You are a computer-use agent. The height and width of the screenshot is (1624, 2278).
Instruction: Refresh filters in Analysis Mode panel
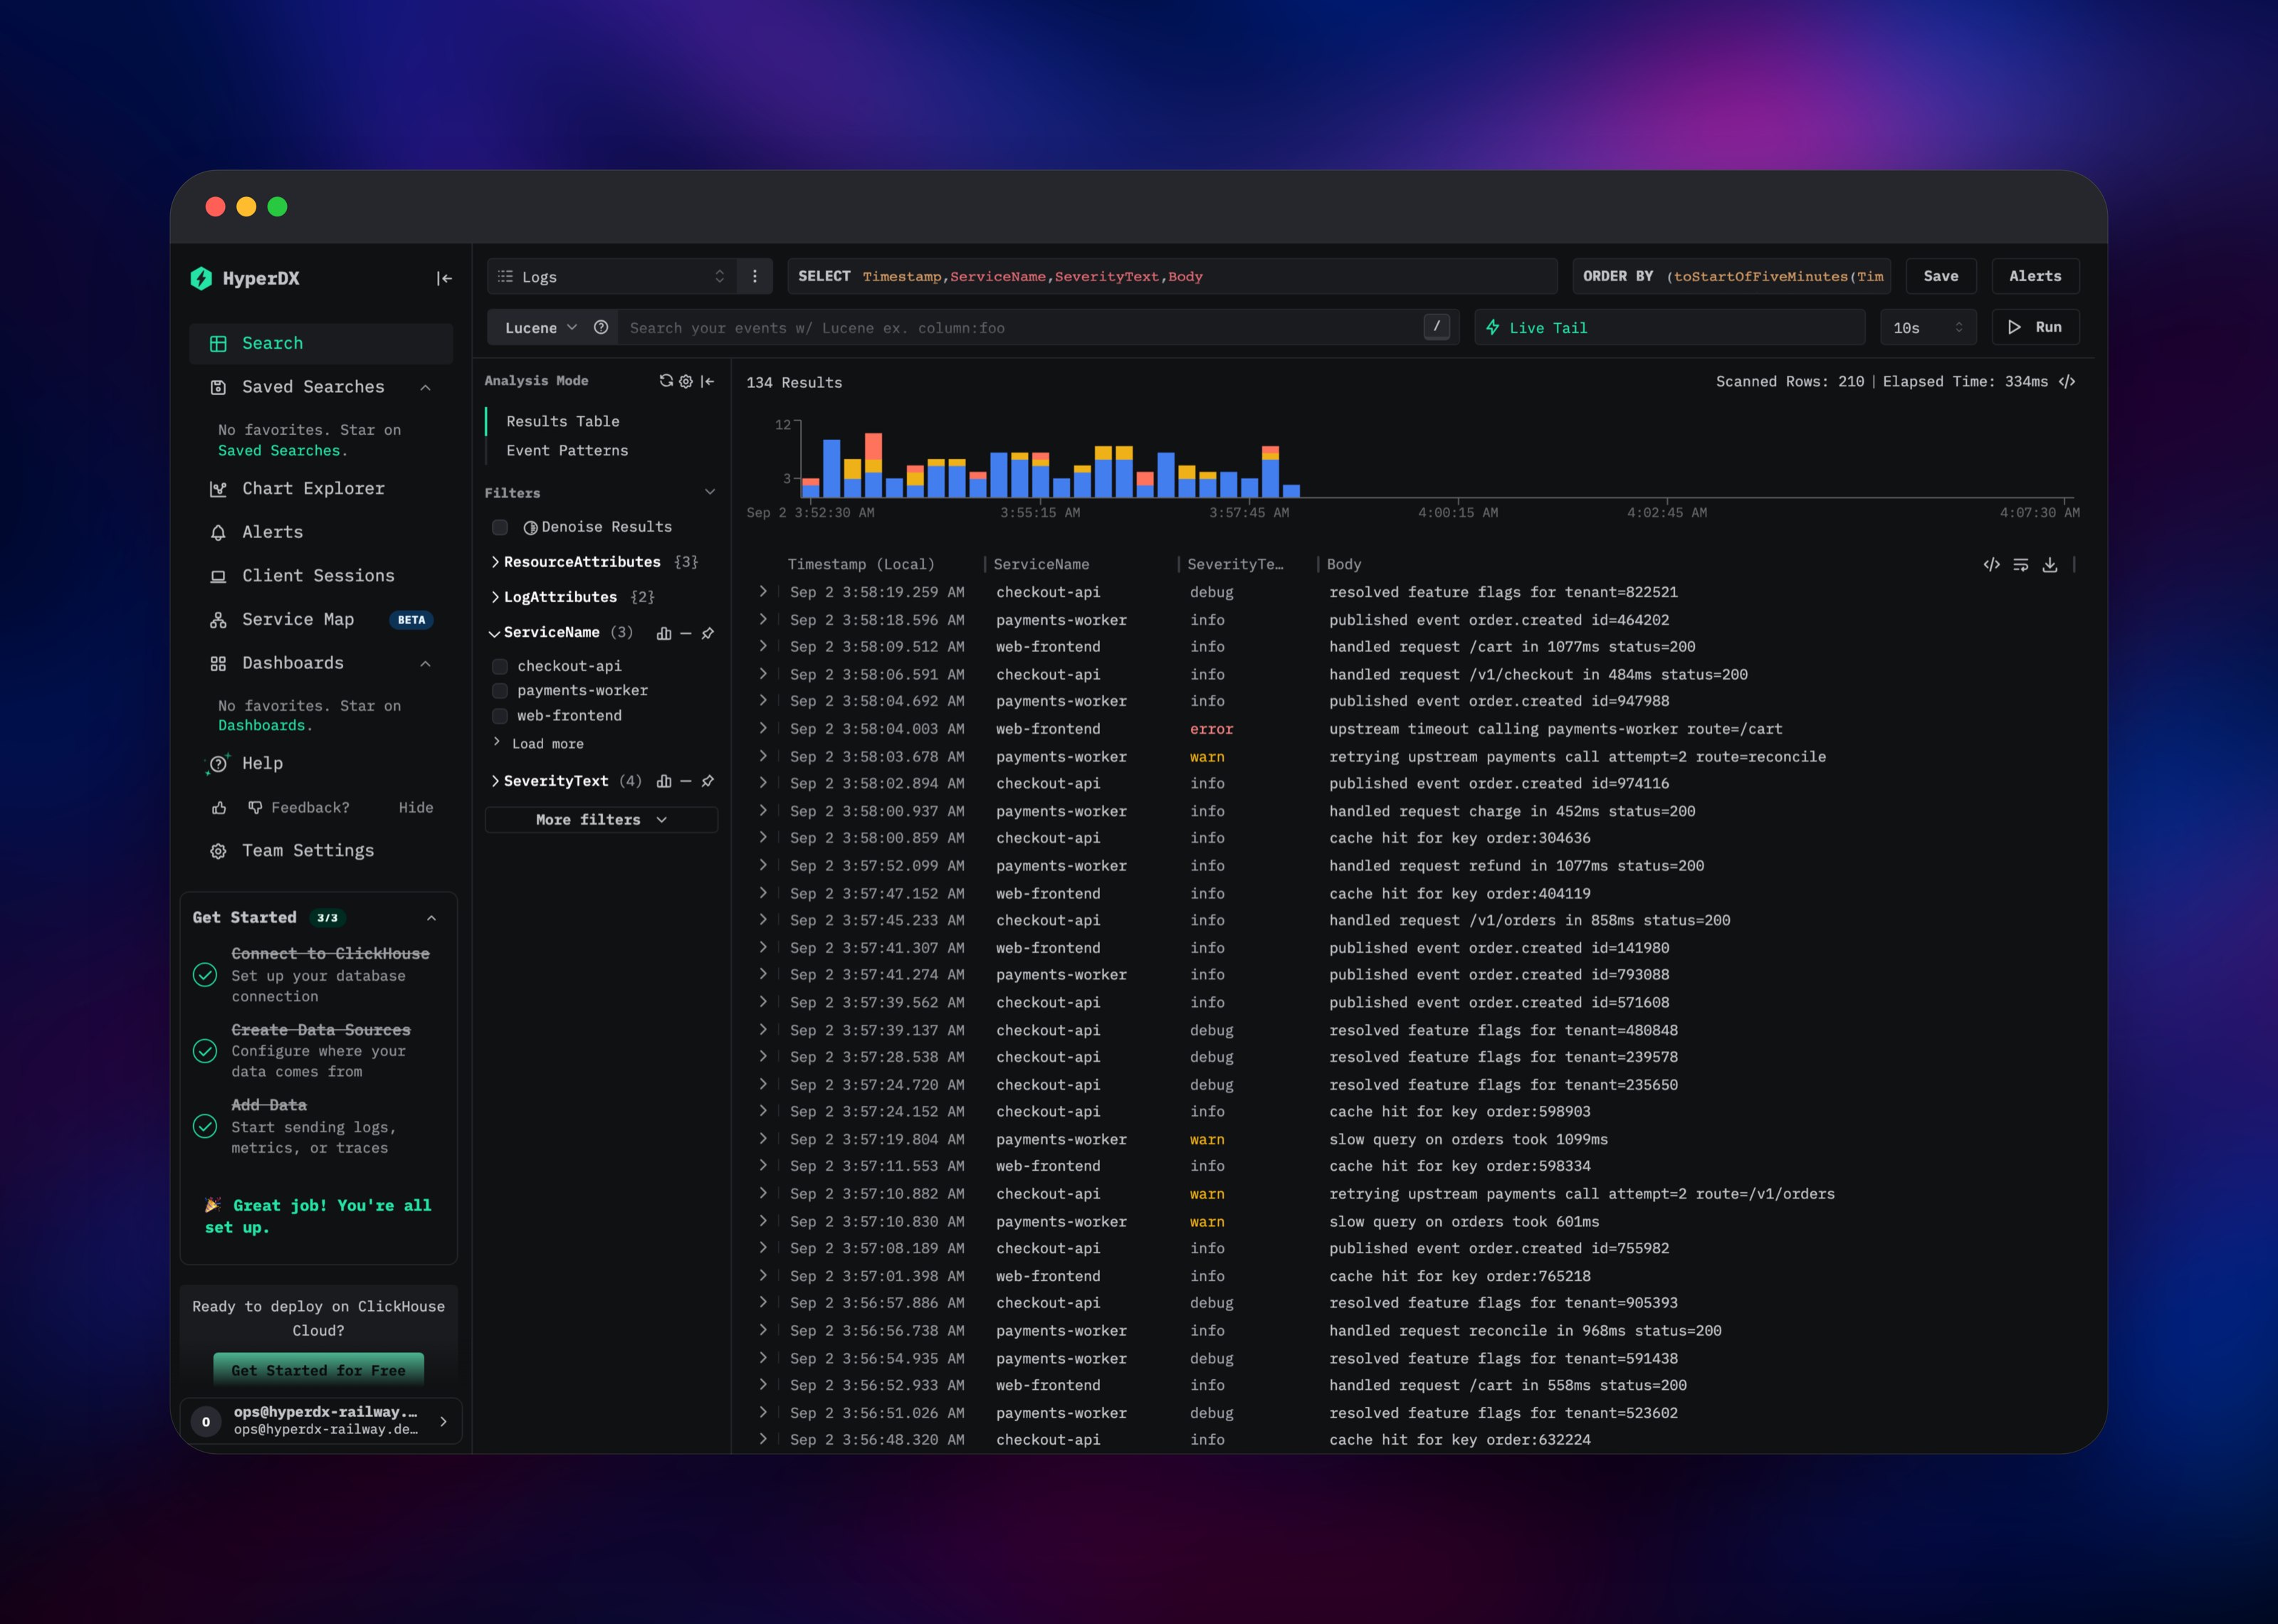pos(666,381)
